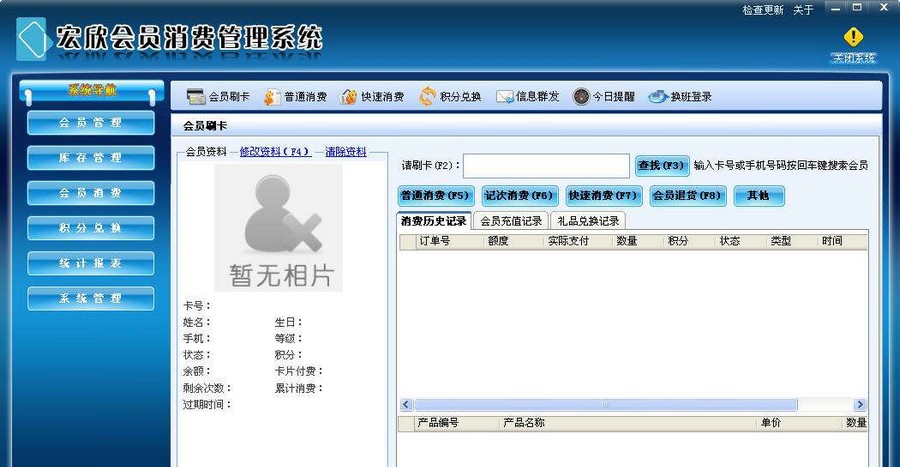Sort by 实际支付 column header
Viewport: 900px width, 467px height.
[579, 241]
